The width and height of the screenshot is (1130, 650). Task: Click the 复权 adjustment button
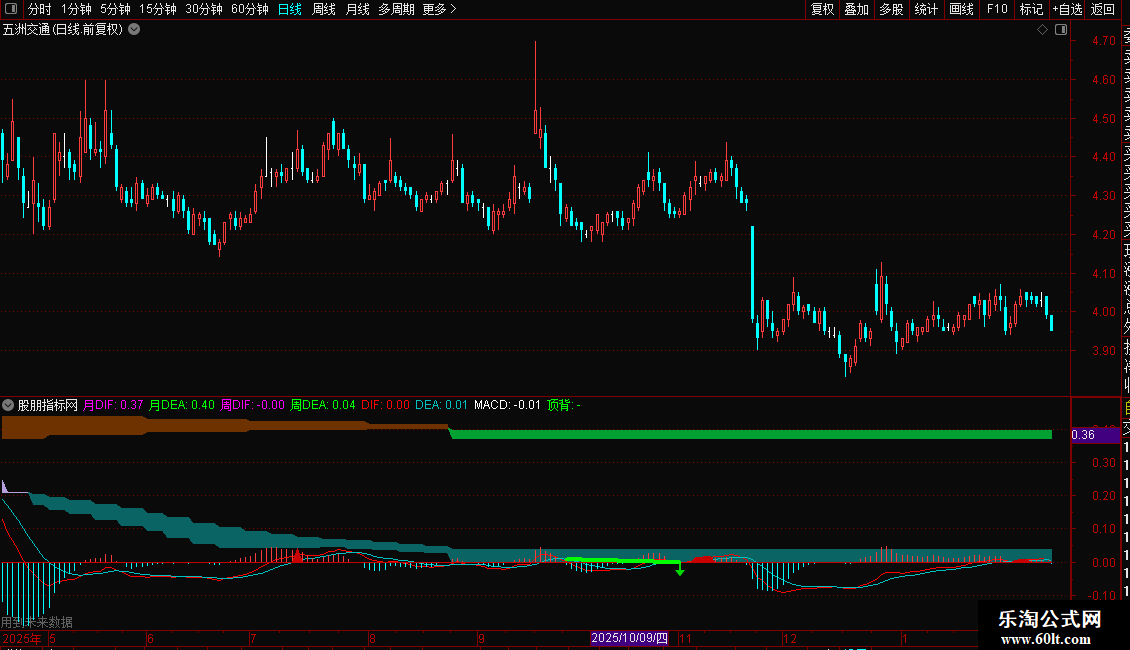(822, 9)
